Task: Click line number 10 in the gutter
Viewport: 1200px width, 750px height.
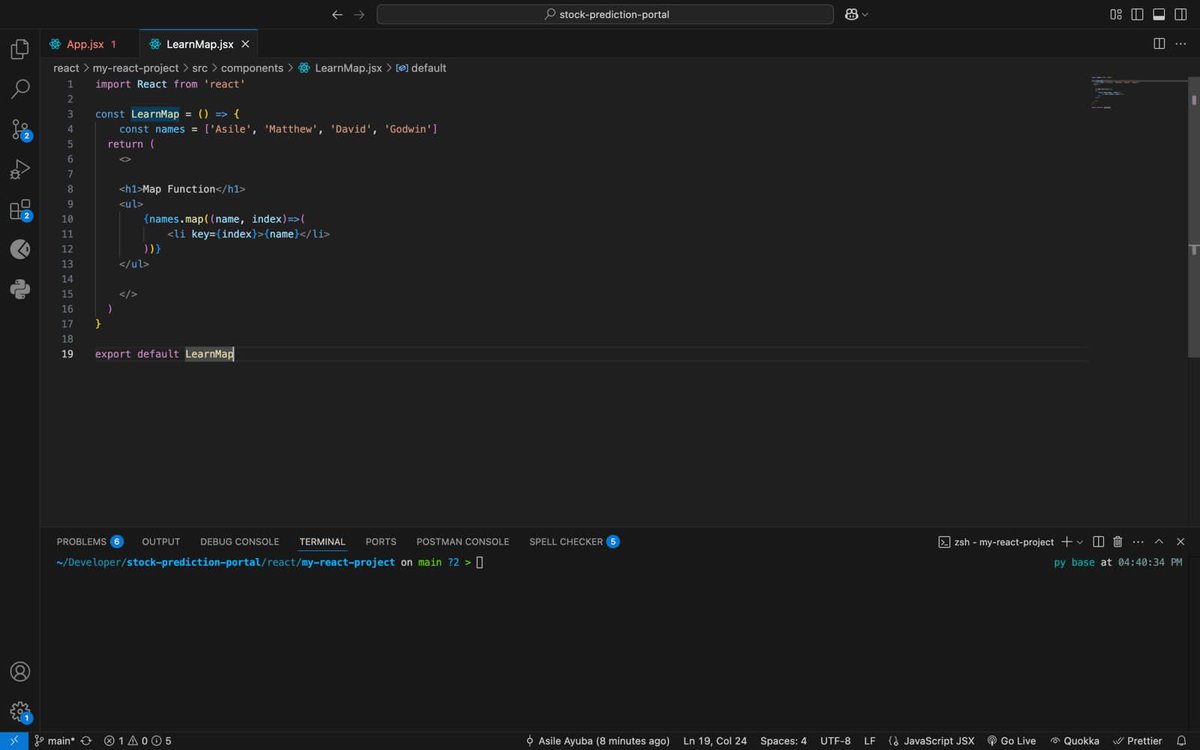Action: pyautogui.click(x=67, y=219)
